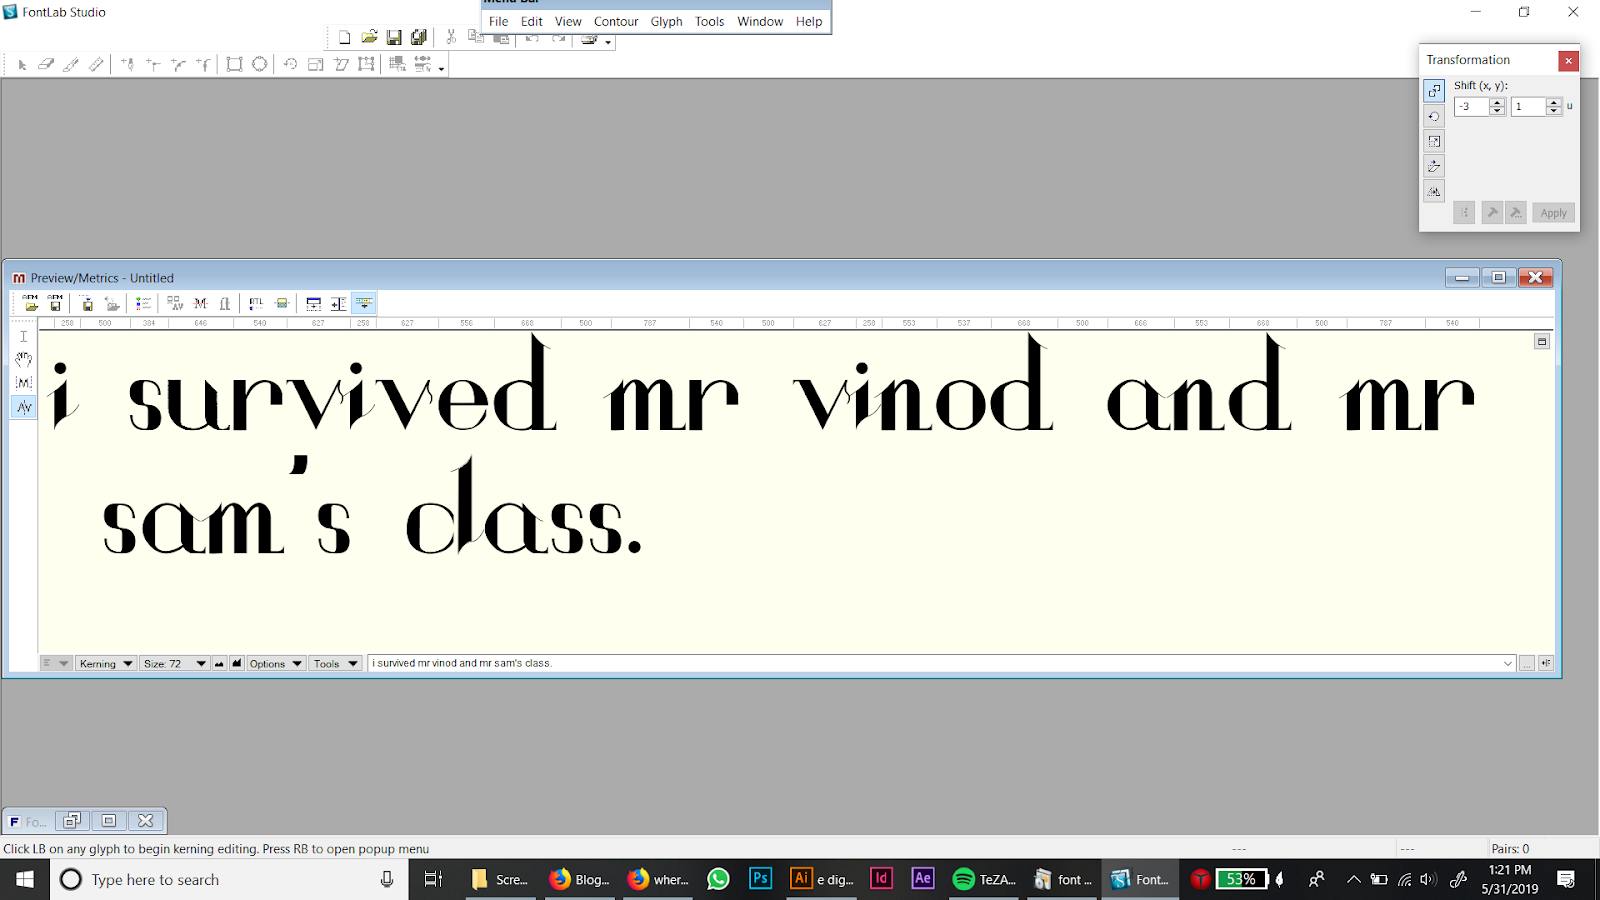This screenshot has height=900, width=1600.
Task: Click the Save icon in main toolbar
Action: click(394, 38)
